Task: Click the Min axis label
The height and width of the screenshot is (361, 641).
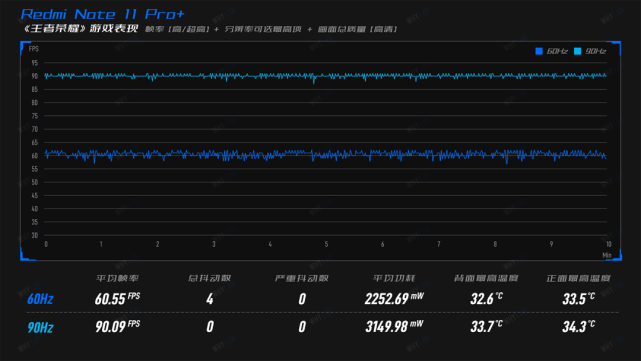Action: point(607,255)
